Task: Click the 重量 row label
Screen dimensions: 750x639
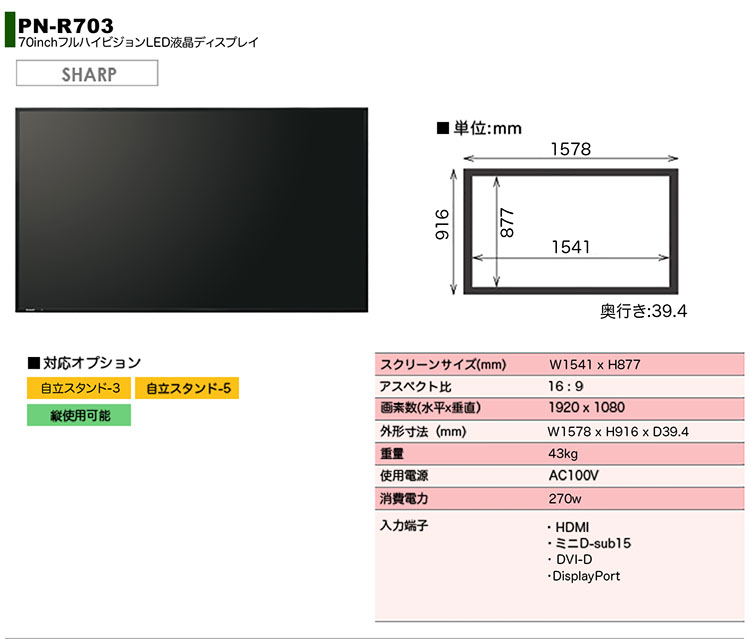Action: point(392,453)
